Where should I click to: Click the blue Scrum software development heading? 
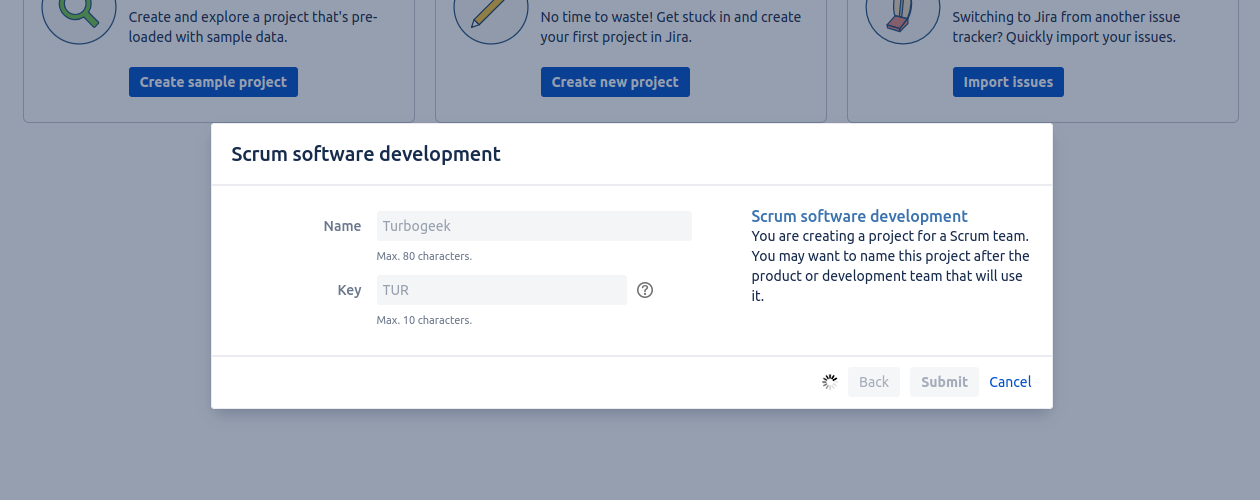click(859, 216)
